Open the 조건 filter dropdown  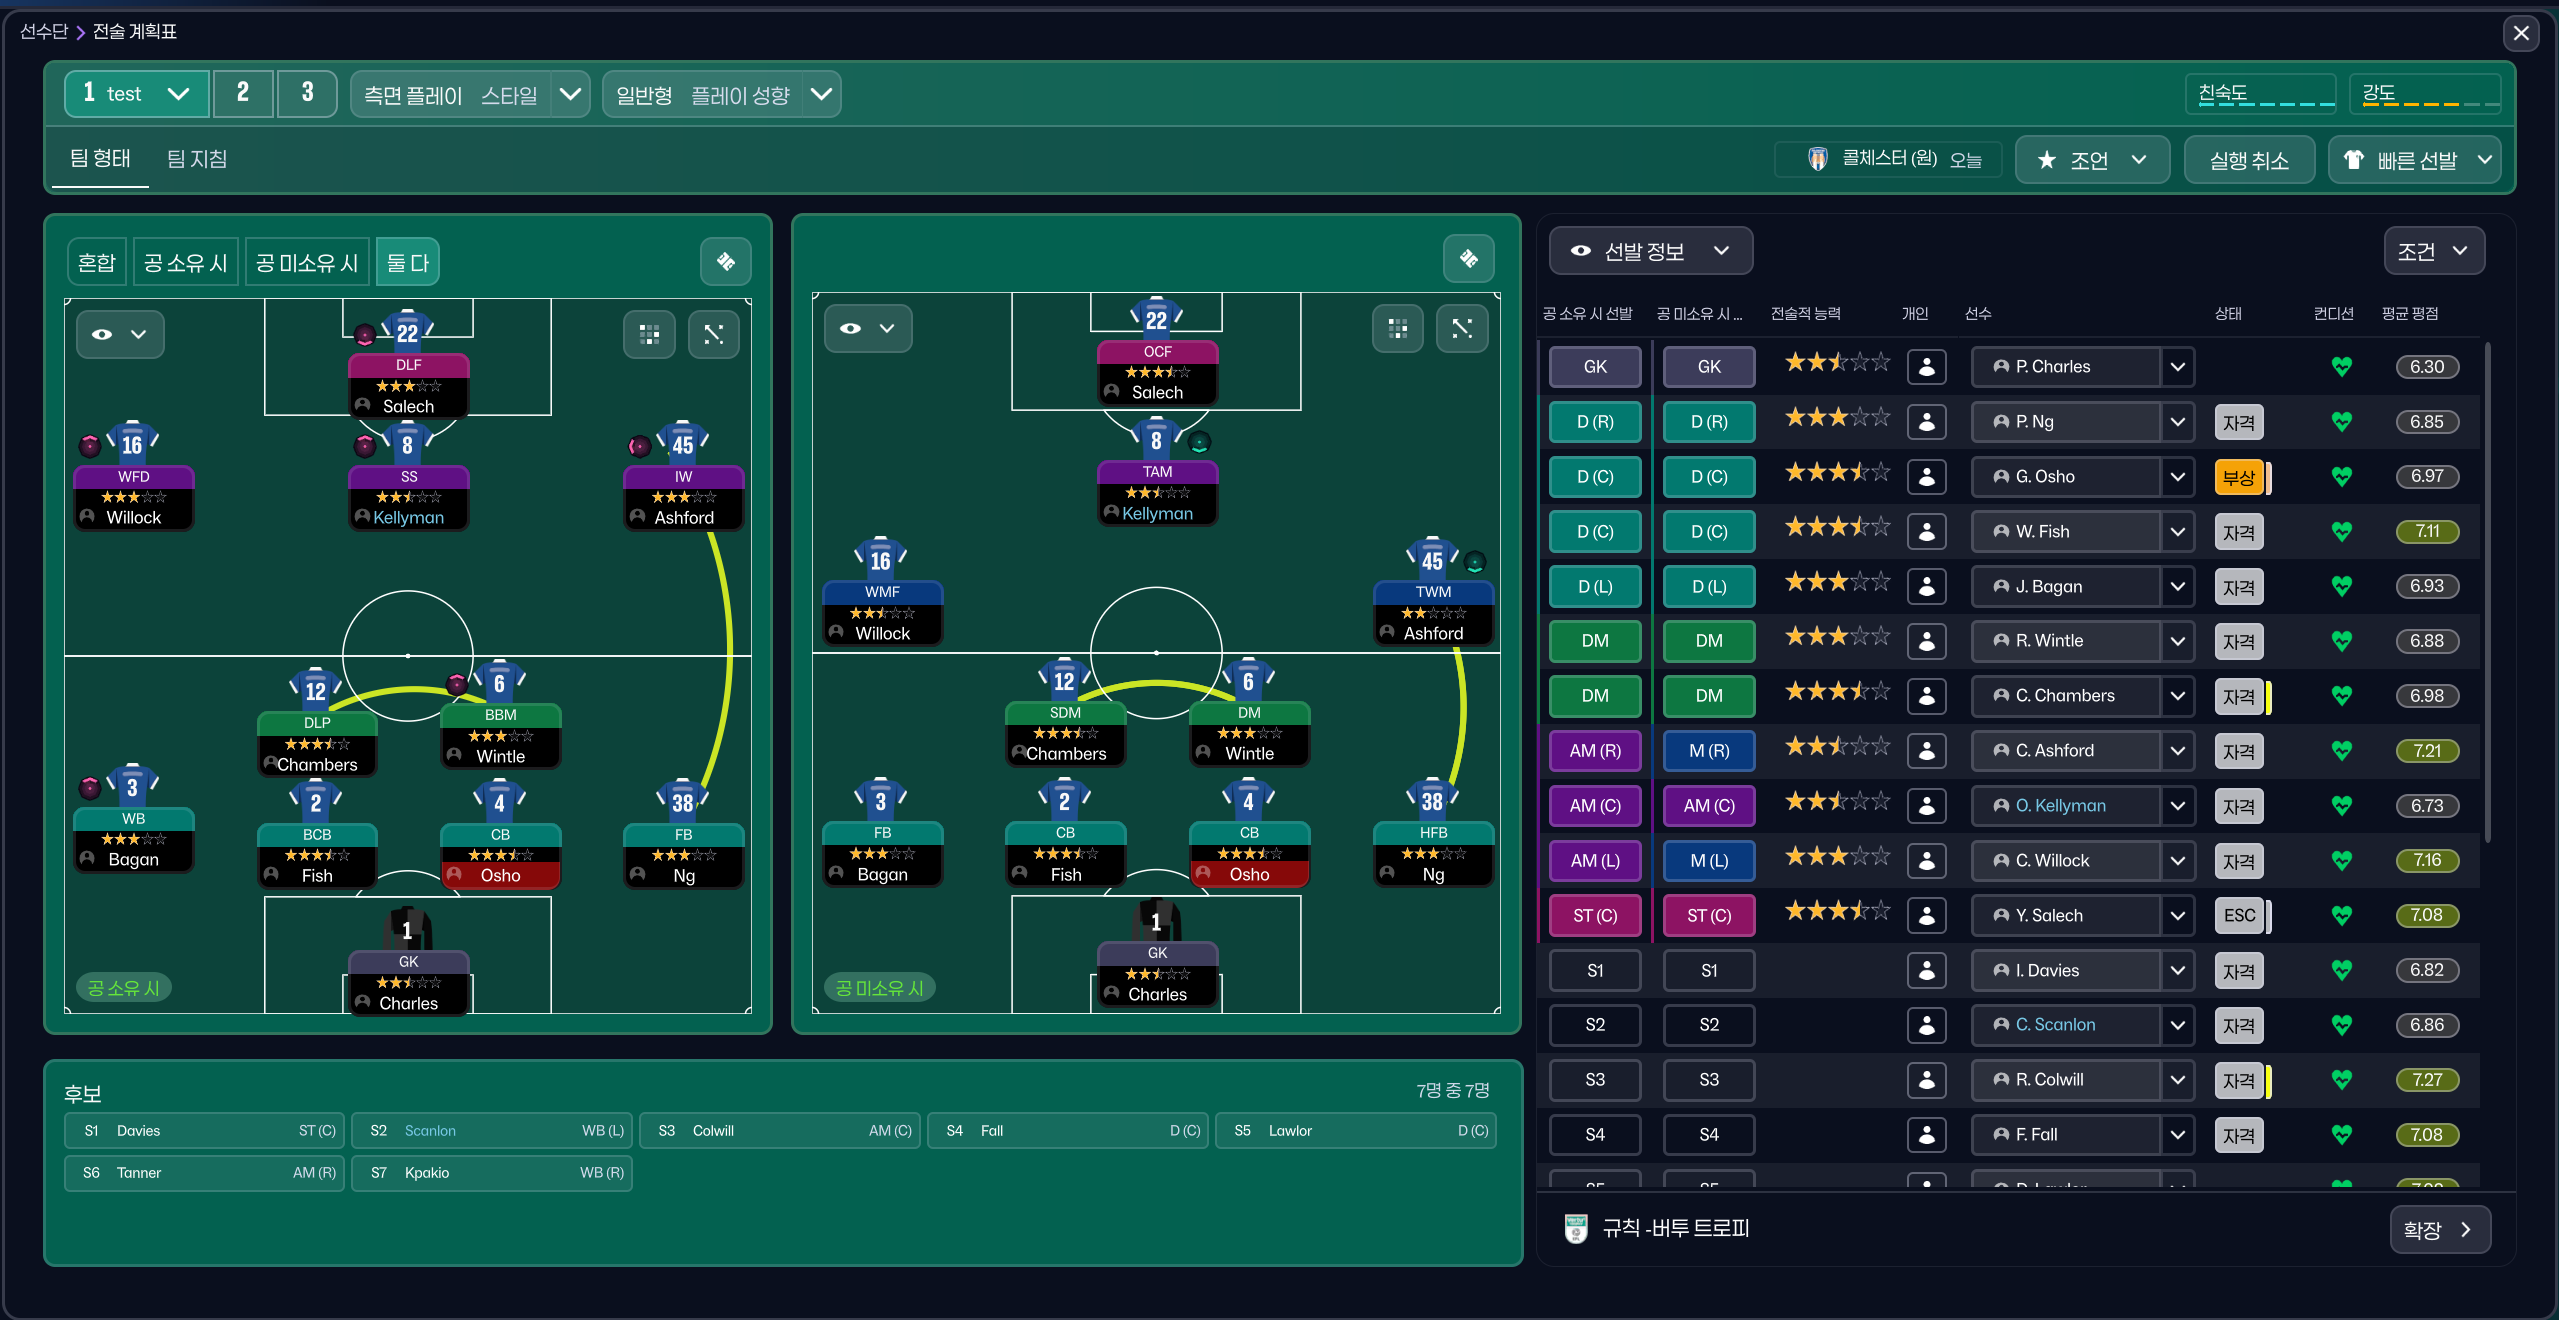(x=2434, y=251)
